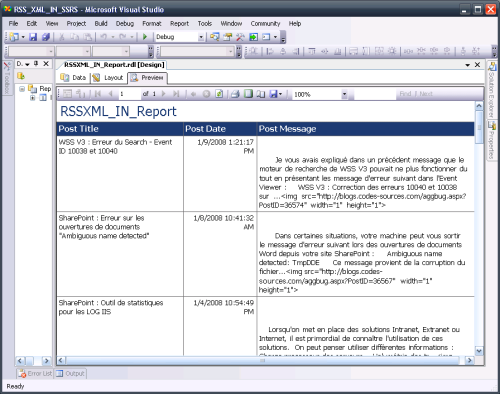Image resolution: width=500 pixels, height=394 pixels.
Task: Click the Copy toolbar icon
Action: (x=75, y=37)
